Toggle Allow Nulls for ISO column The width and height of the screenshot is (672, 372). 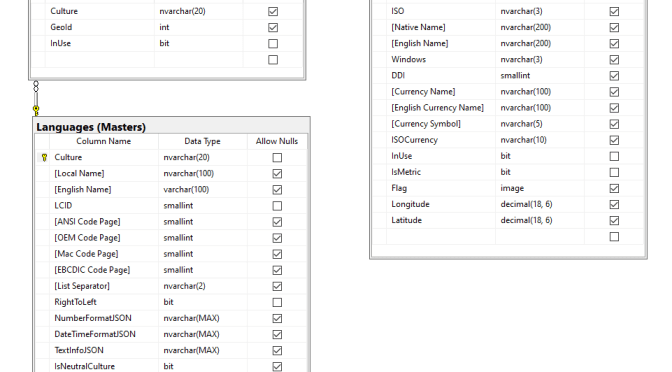click(x=614, y=12)
